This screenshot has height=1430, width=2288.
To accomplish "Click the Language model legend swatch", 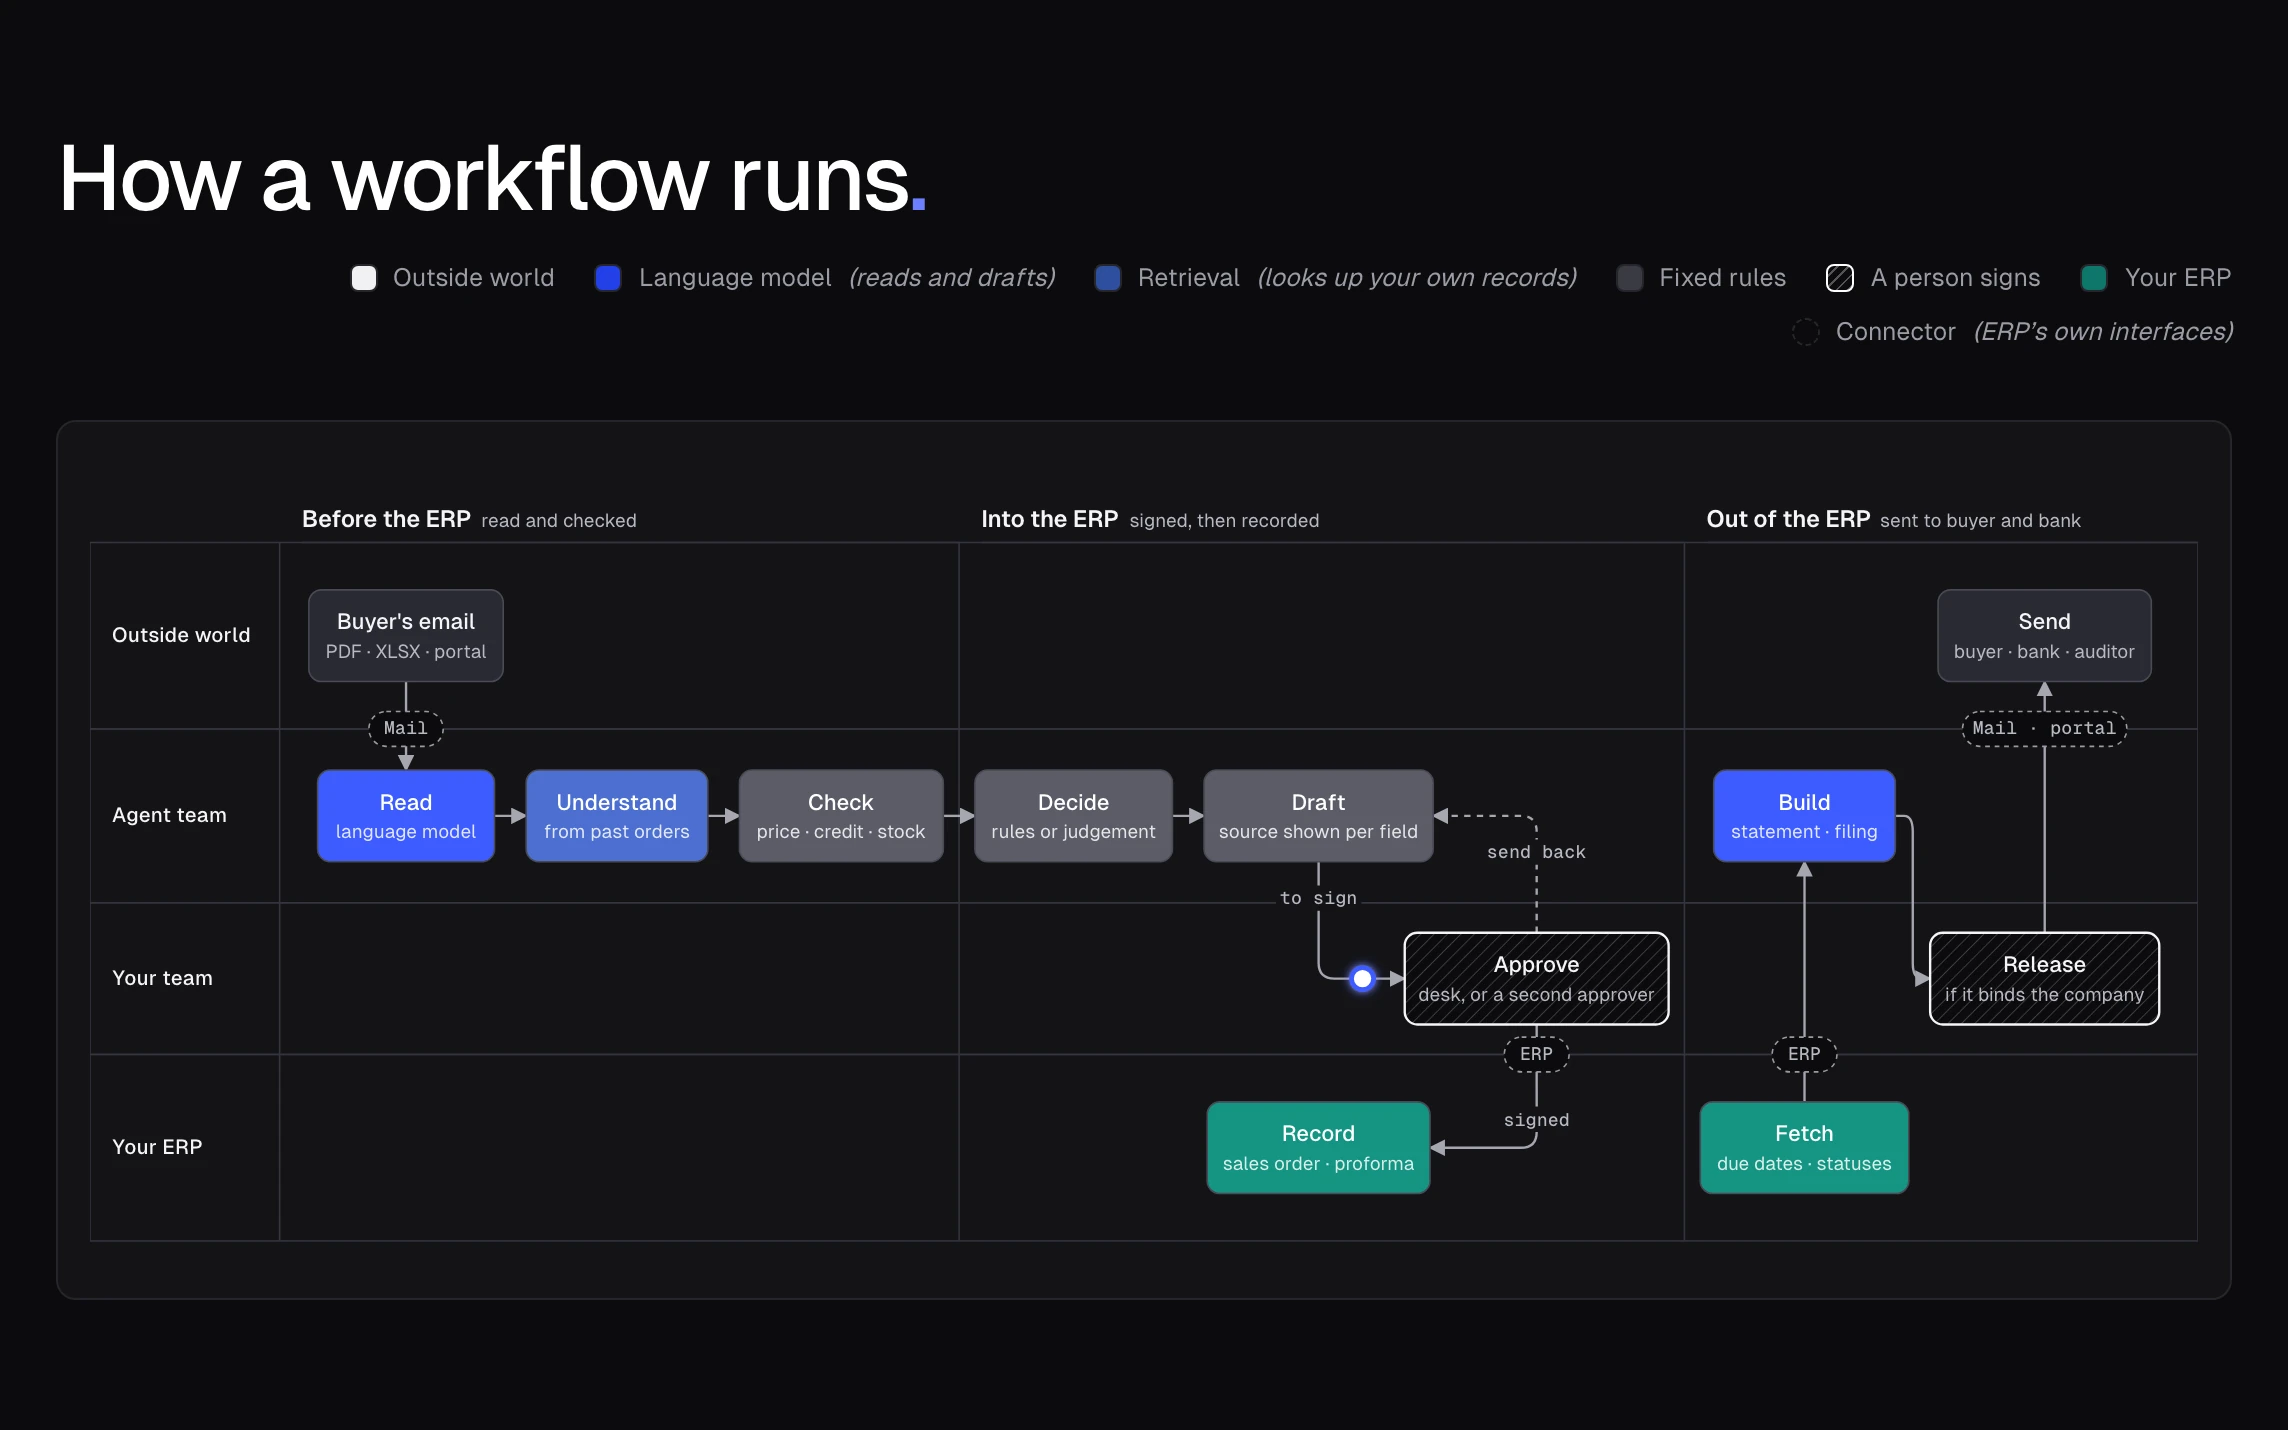I will (x=608, y=278).
